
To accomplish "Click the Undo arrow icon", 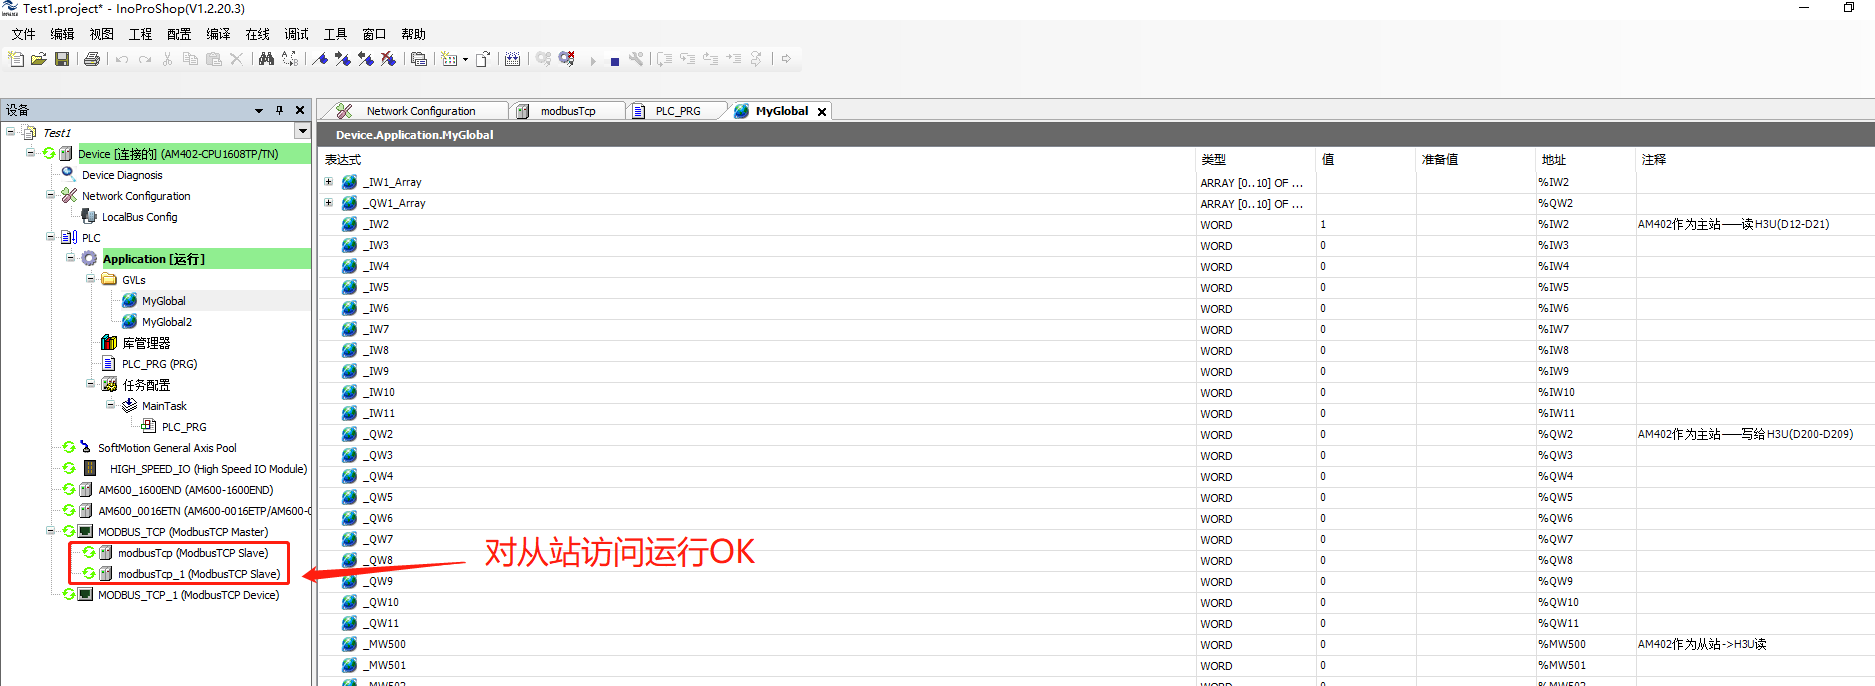I will pyautogui.click(x=122, y=59).
